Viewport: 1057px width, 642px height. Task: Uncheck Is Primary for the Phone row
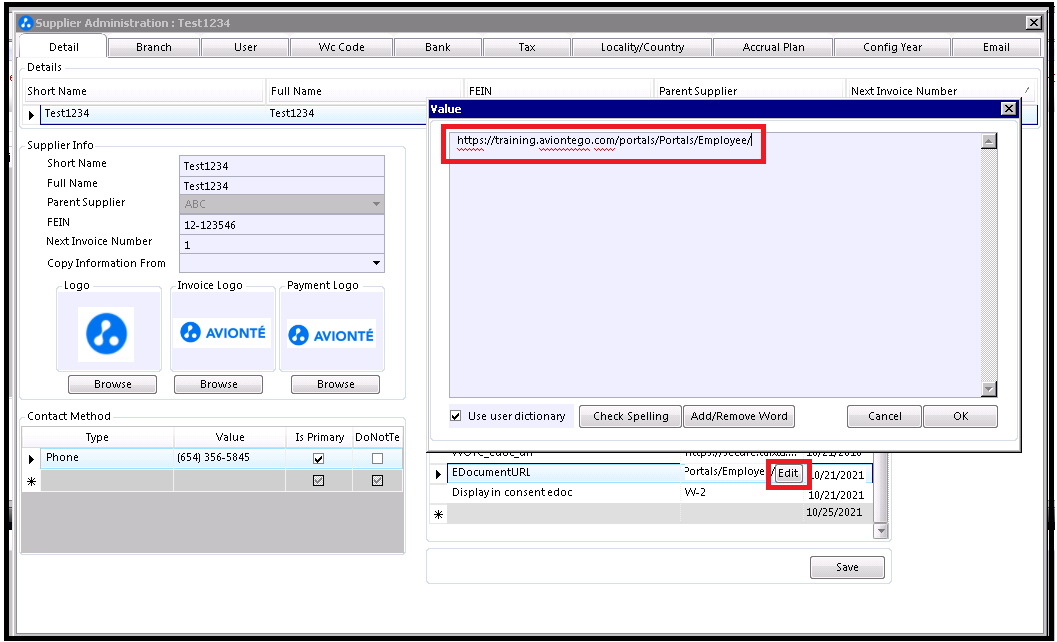tap(318, 459)
